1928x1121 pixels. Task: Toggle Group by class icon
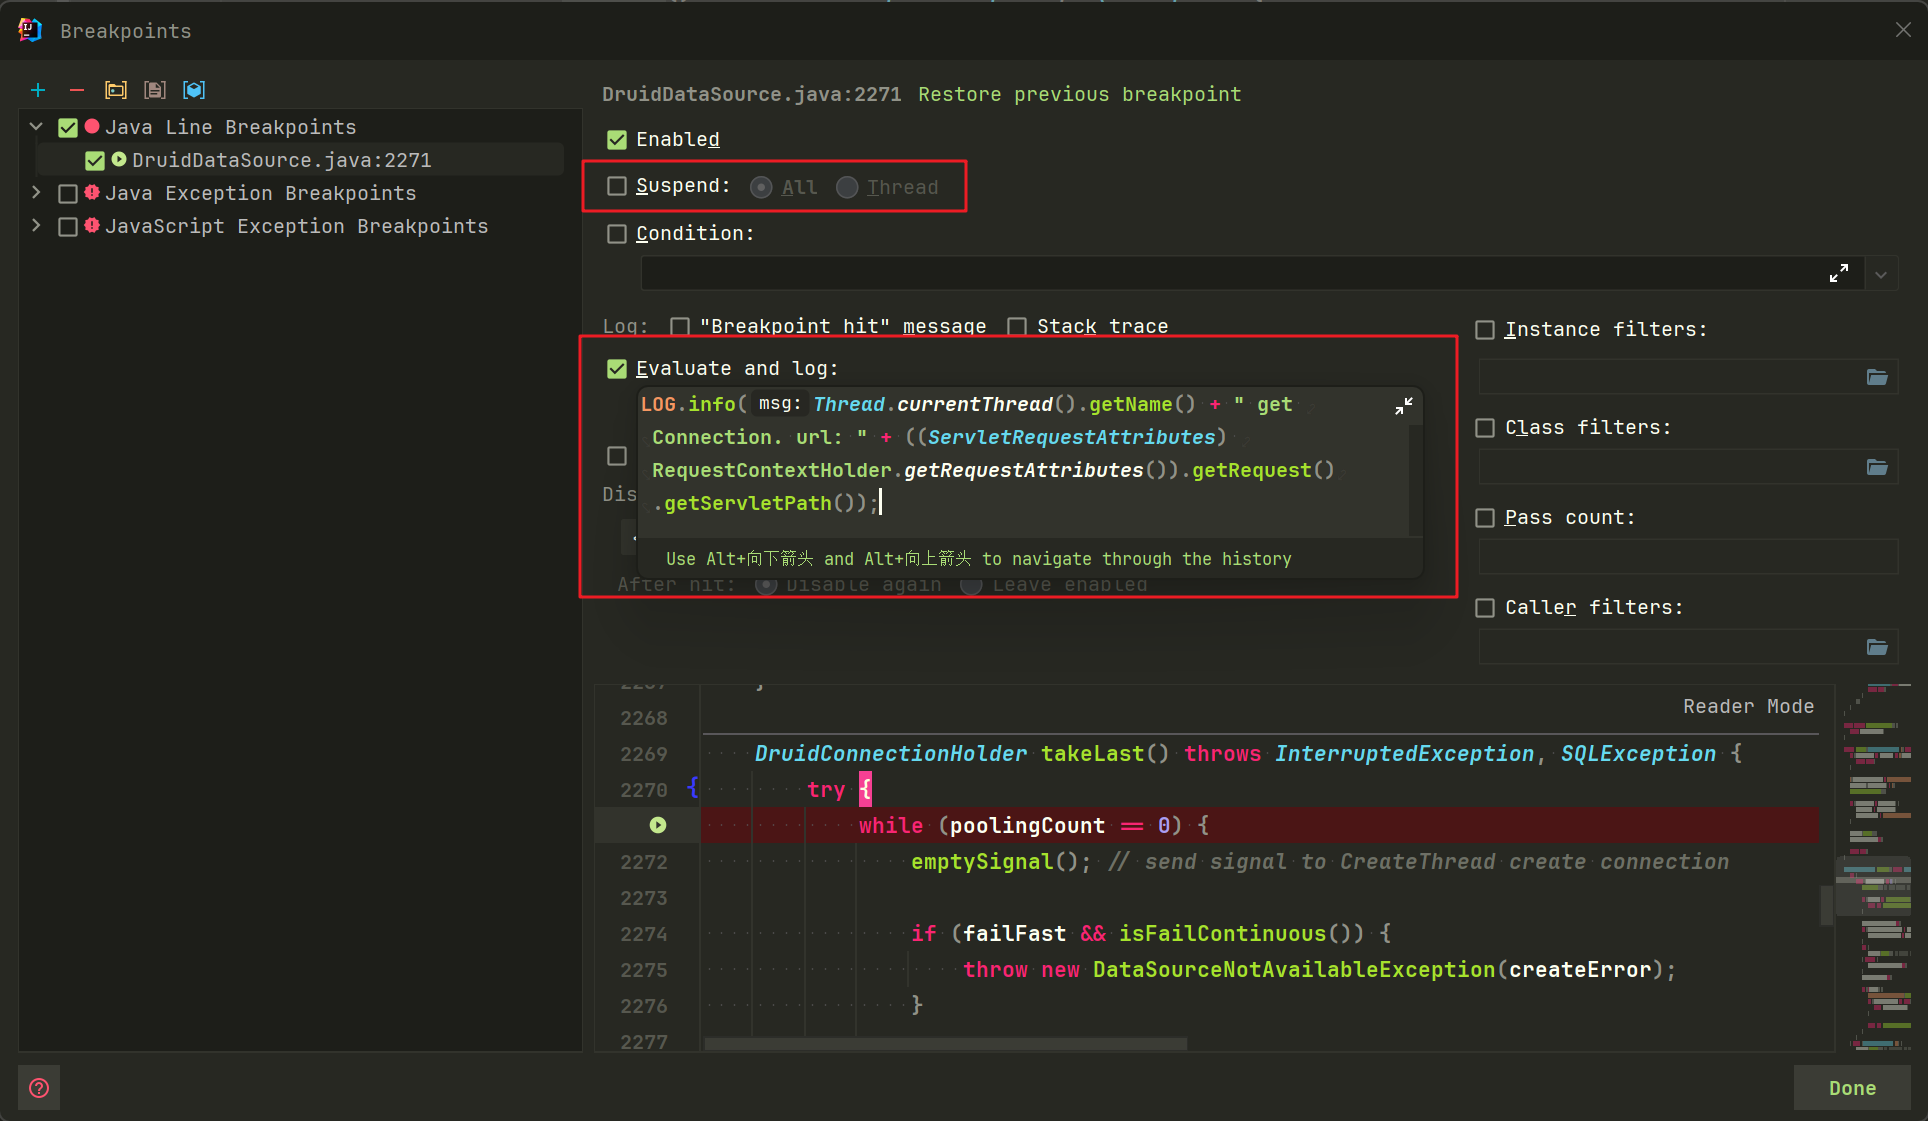(x=194, y=90)
